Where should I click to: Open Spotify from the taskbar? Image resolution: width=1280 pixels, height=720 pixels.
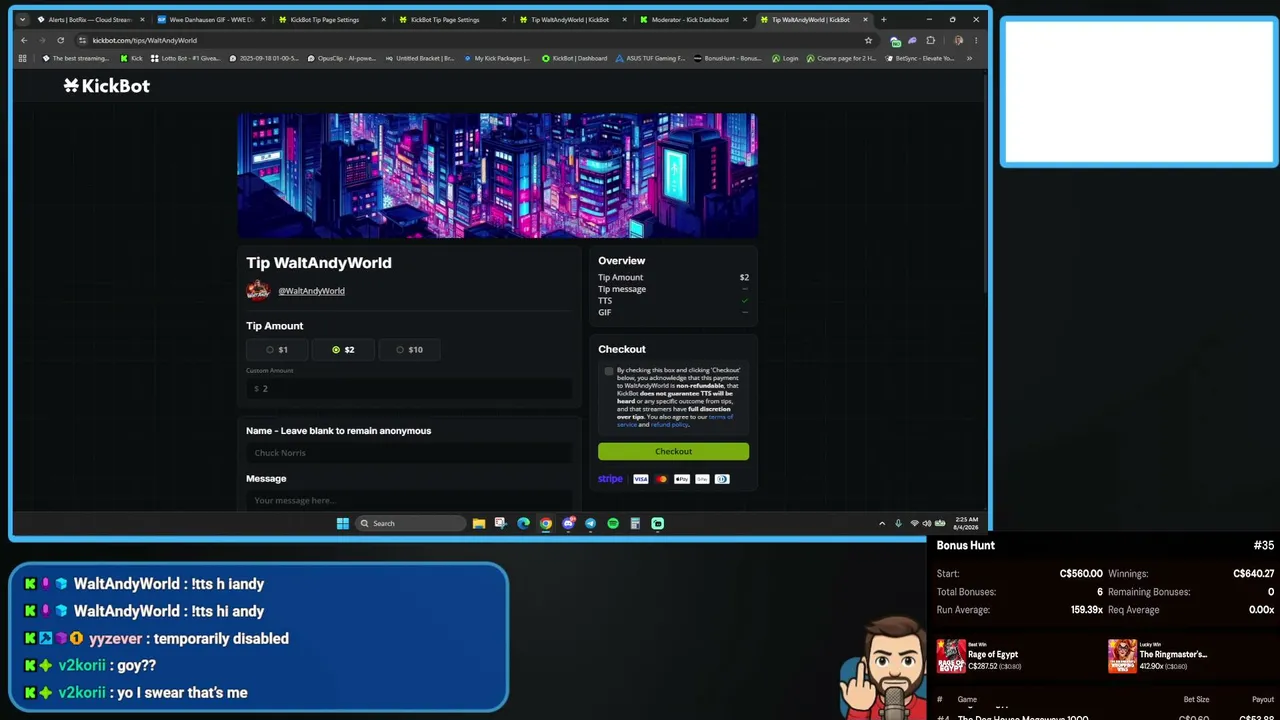[x=613, y=523]
